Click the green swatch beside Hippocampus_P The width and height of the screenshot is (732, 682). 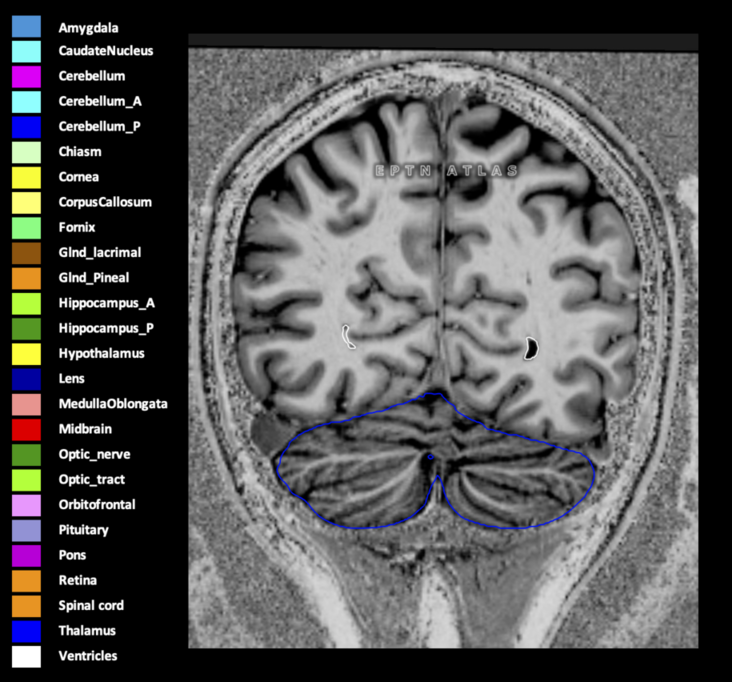pos(26,329)
